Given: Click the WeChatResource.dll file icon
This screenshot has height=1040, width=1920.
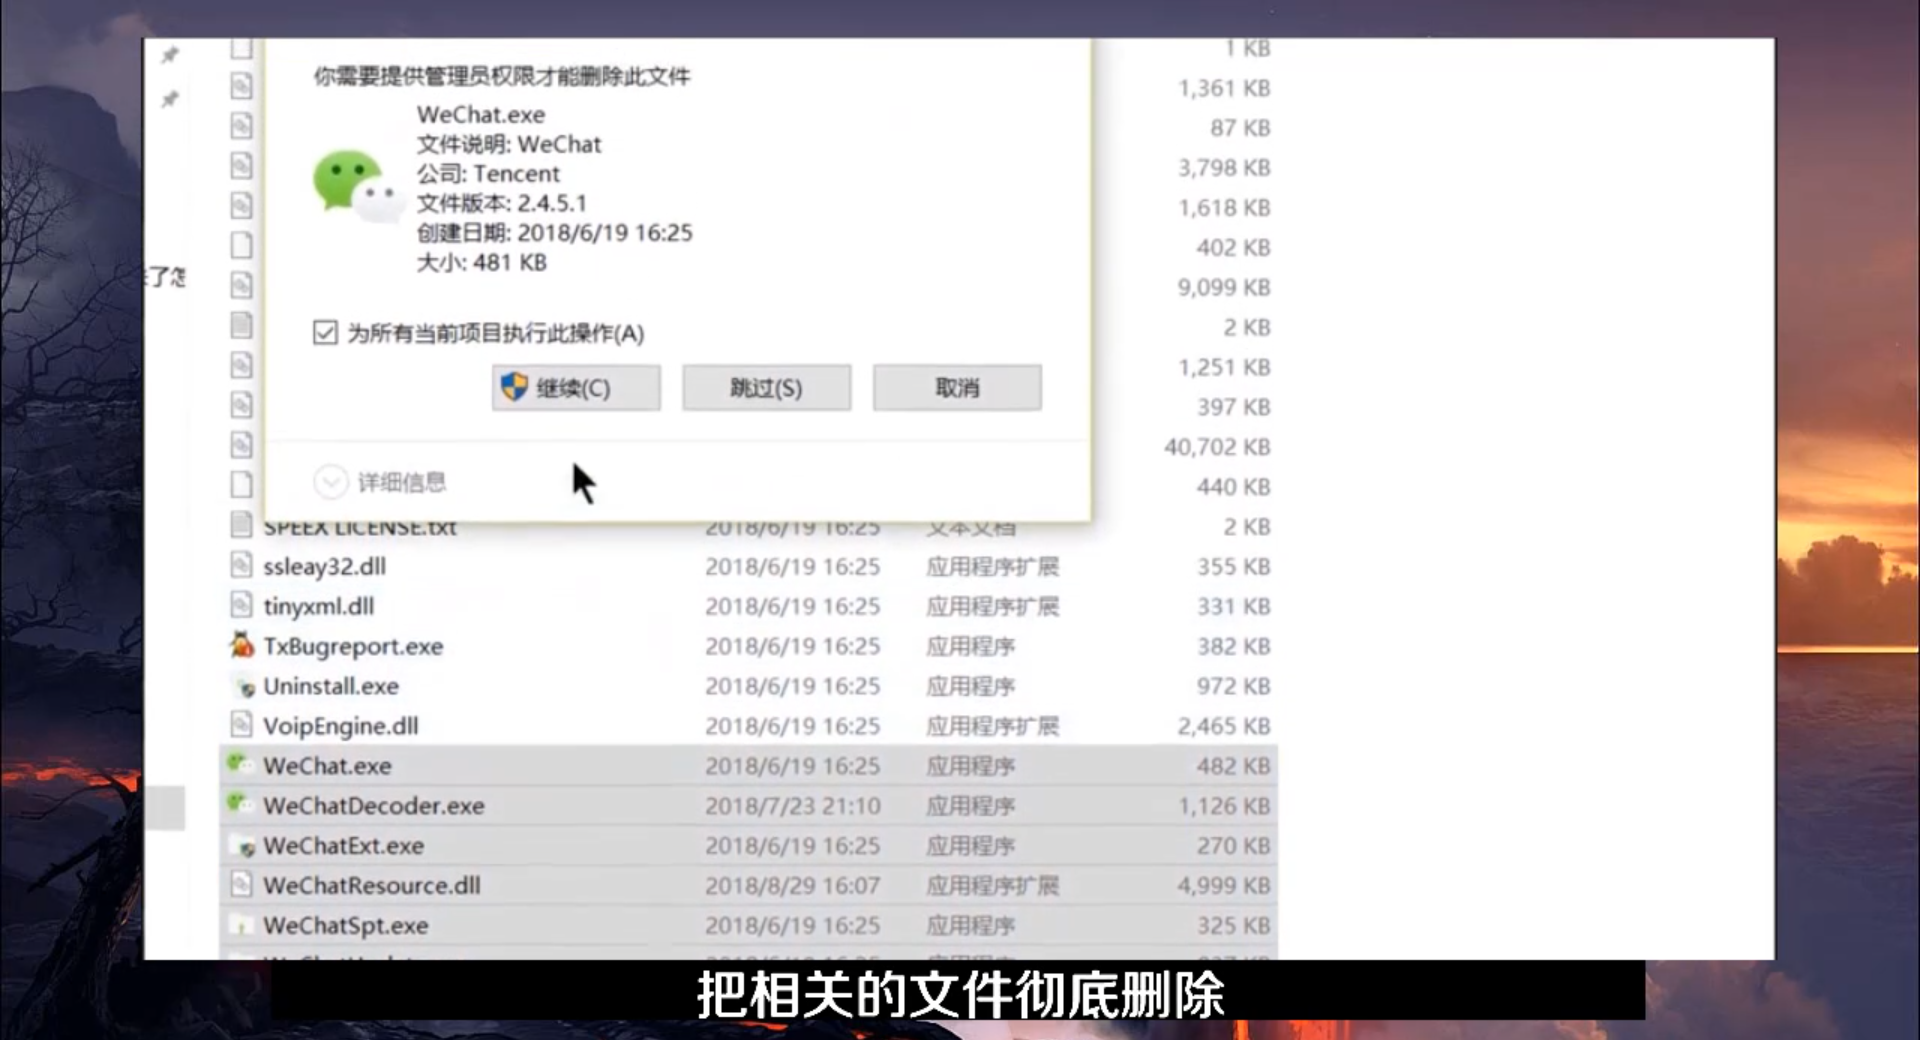Looking at the screenshot, I should (x=240, y=885).
